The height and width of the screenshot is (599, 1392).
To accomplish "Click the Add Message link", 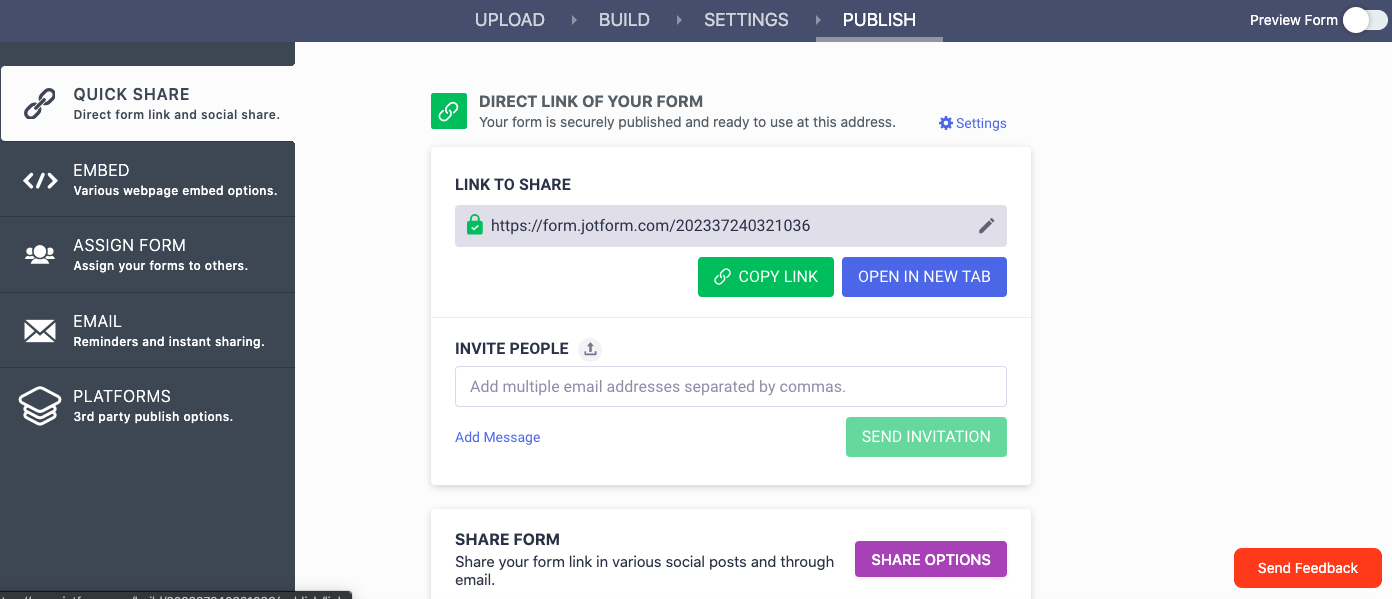I will click(497, 437).
